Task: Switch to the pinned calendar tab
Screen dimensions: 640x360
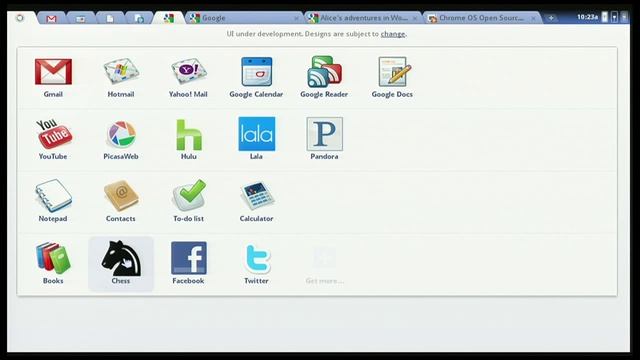Action: pos(80,19)
